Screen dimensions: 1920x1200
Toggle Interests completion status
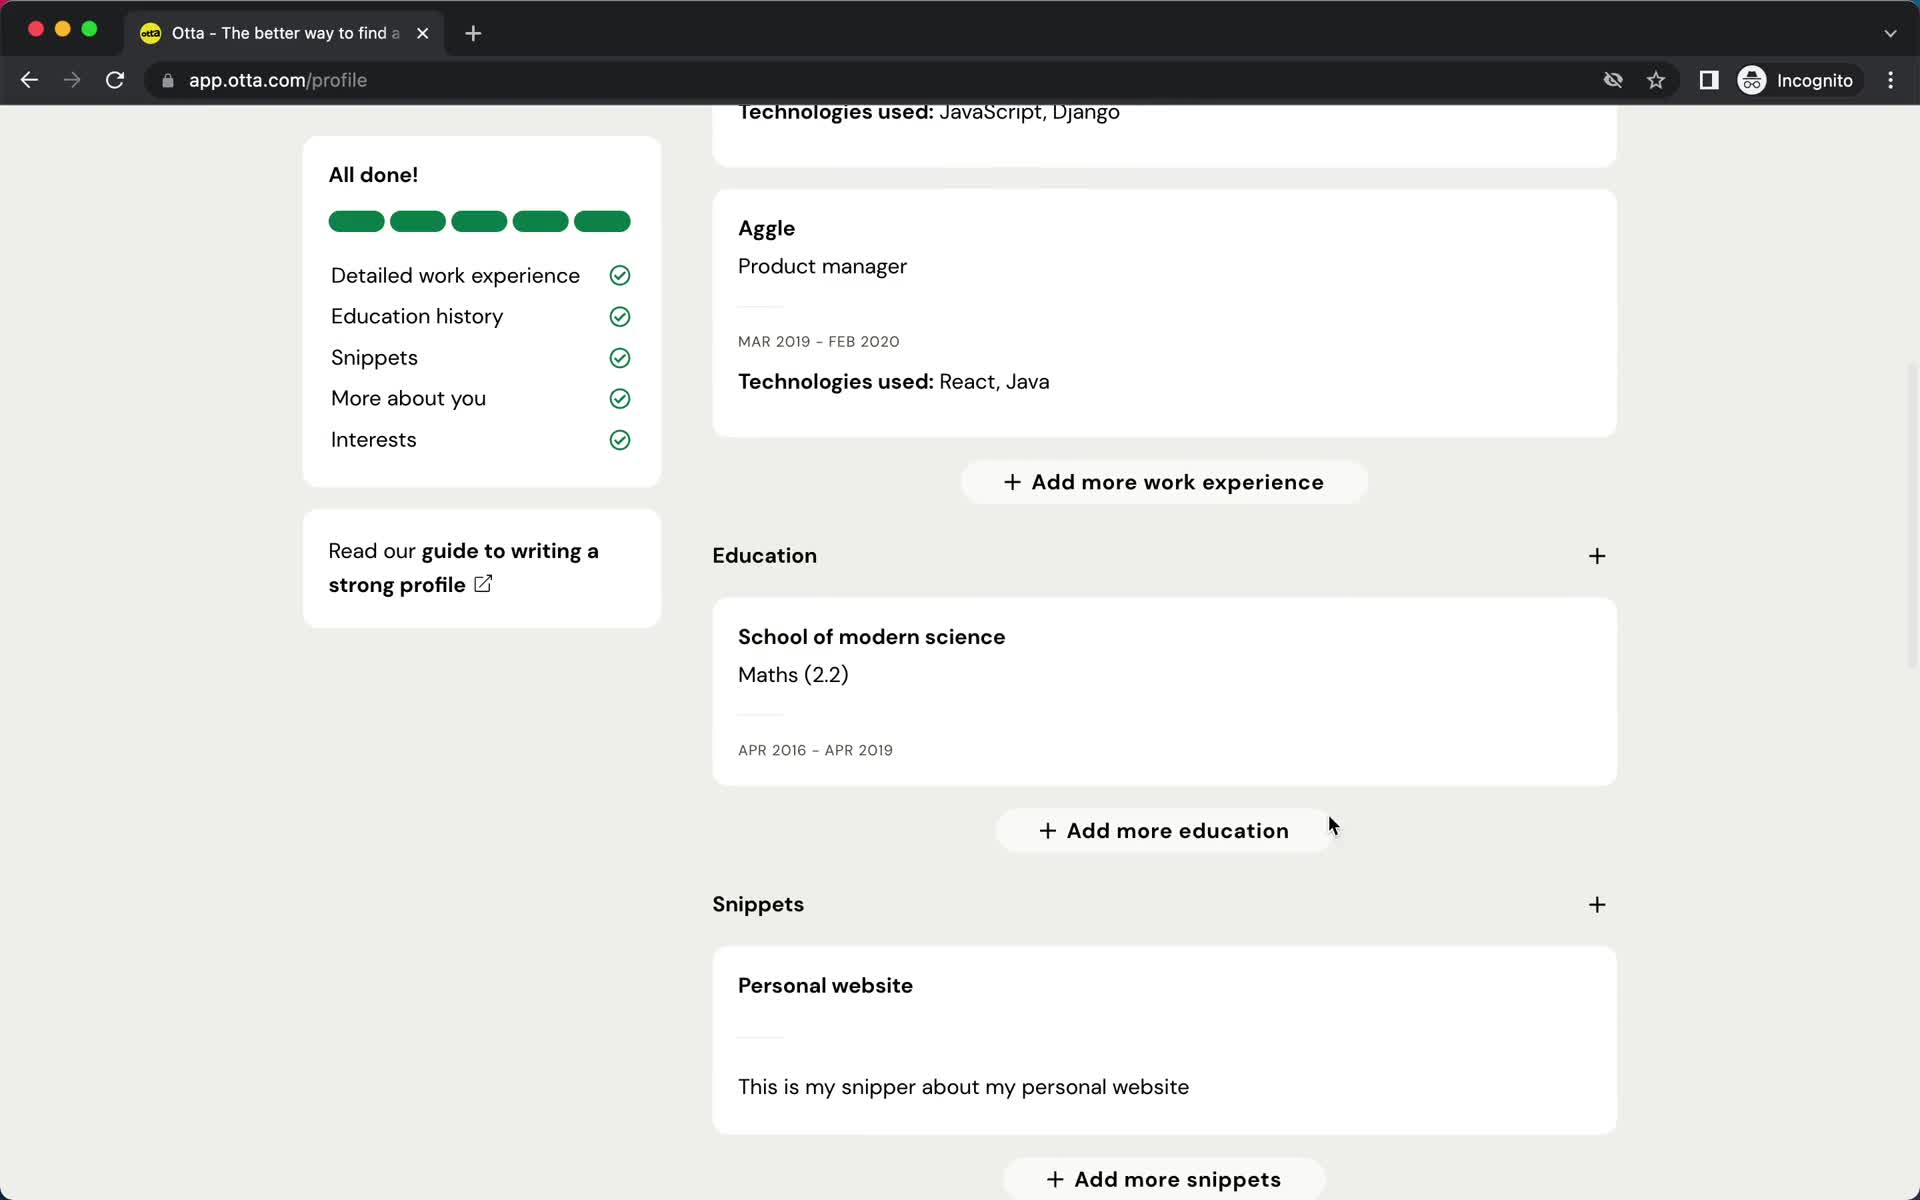point(619,438)
